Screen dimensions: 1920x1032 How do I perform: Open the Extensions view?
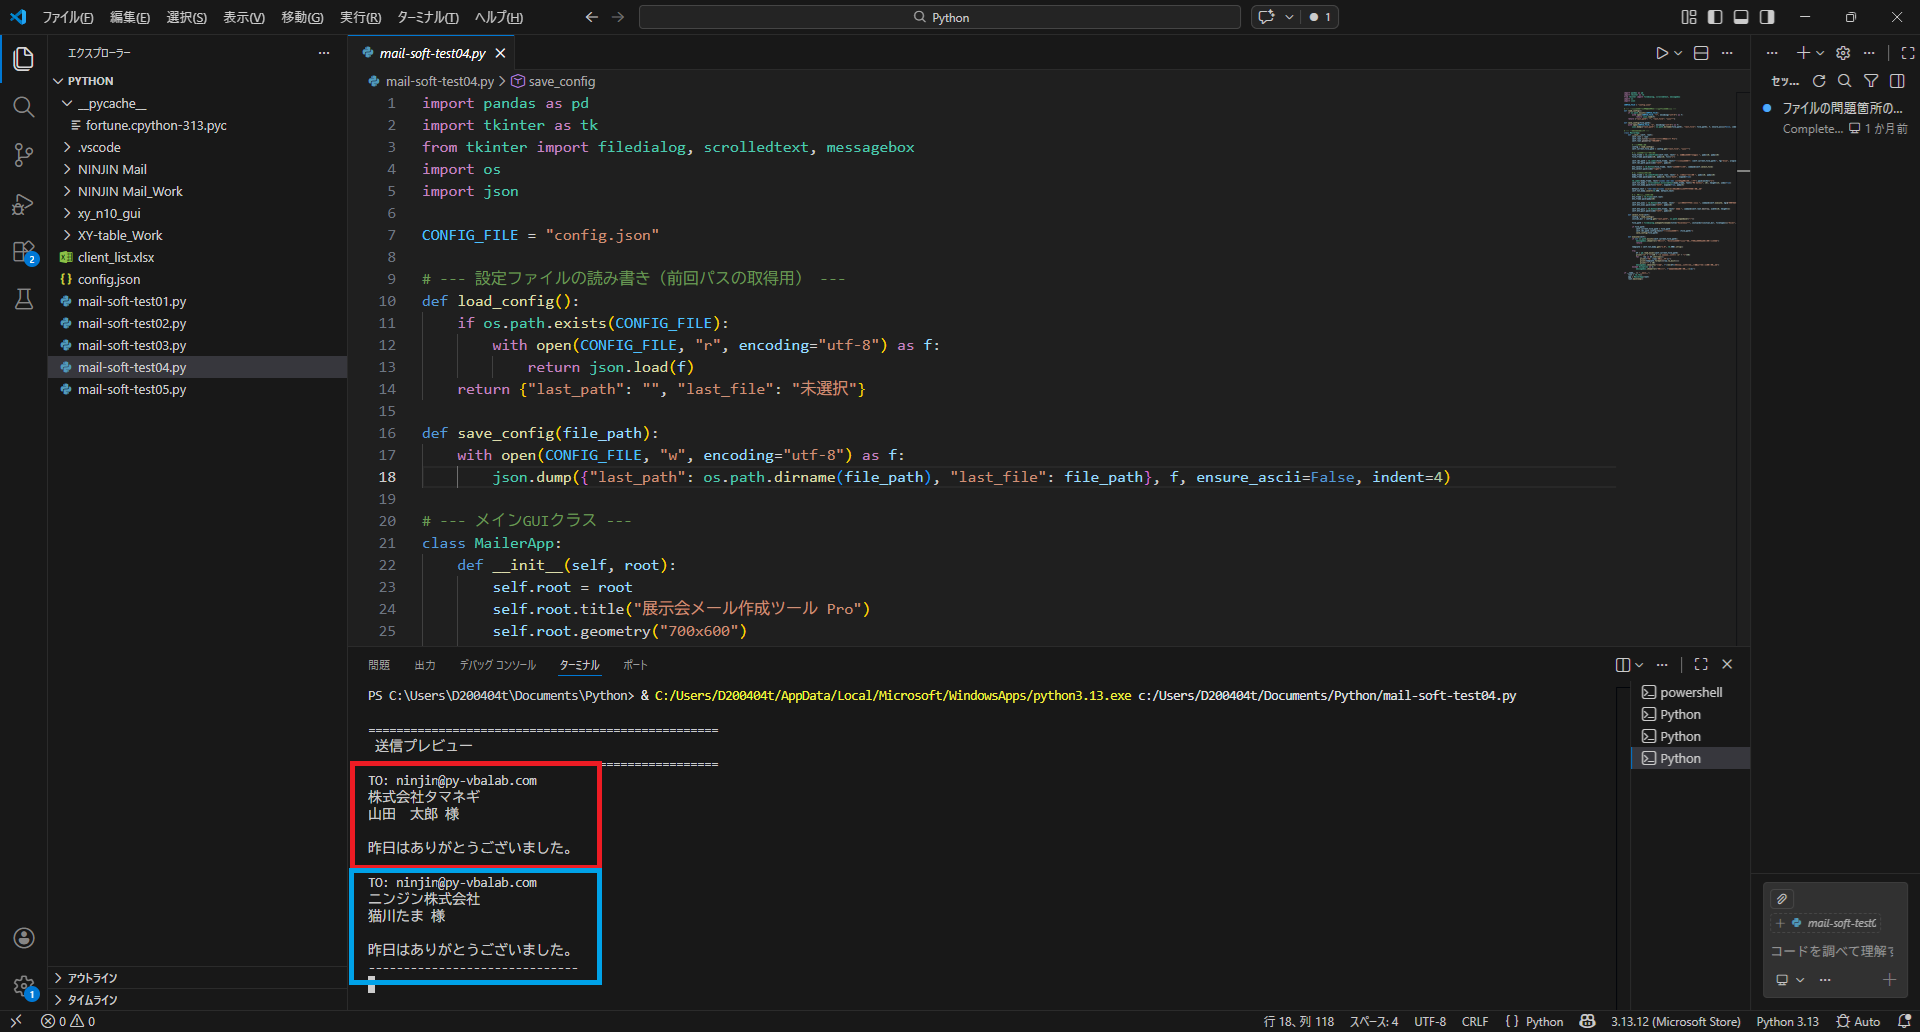[24, 252]
